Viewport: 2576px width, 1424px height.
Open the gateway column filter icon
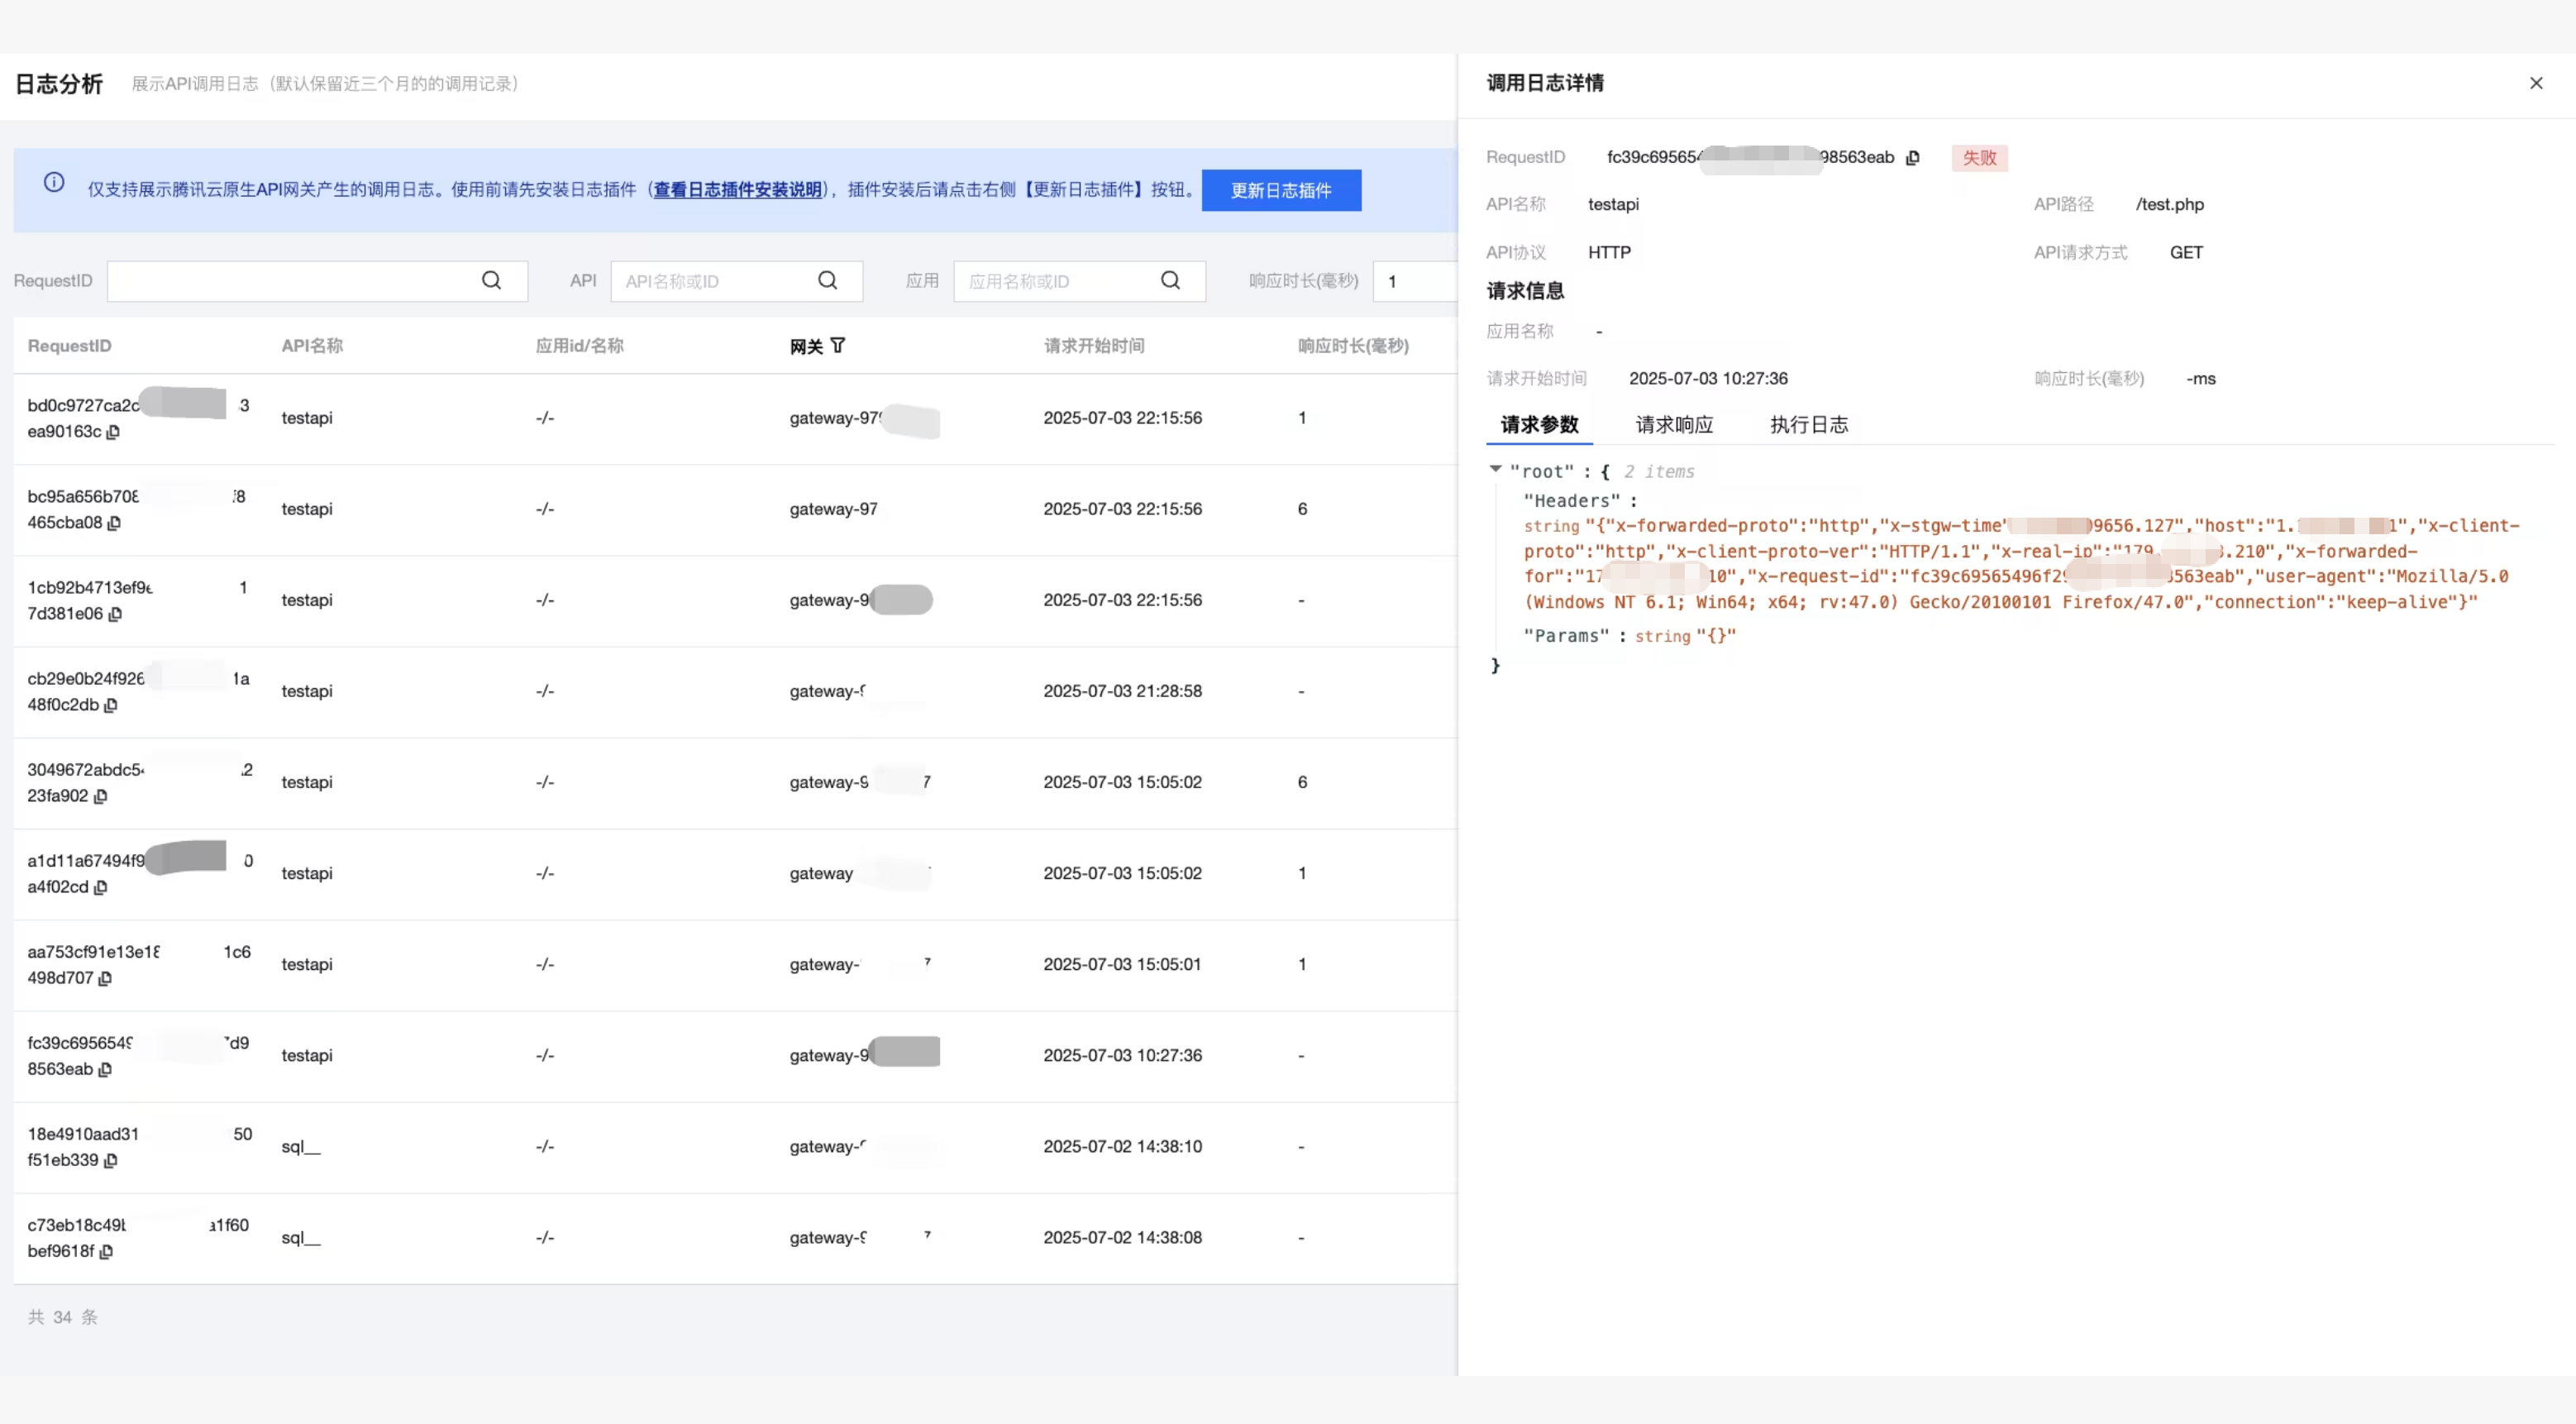838,346
